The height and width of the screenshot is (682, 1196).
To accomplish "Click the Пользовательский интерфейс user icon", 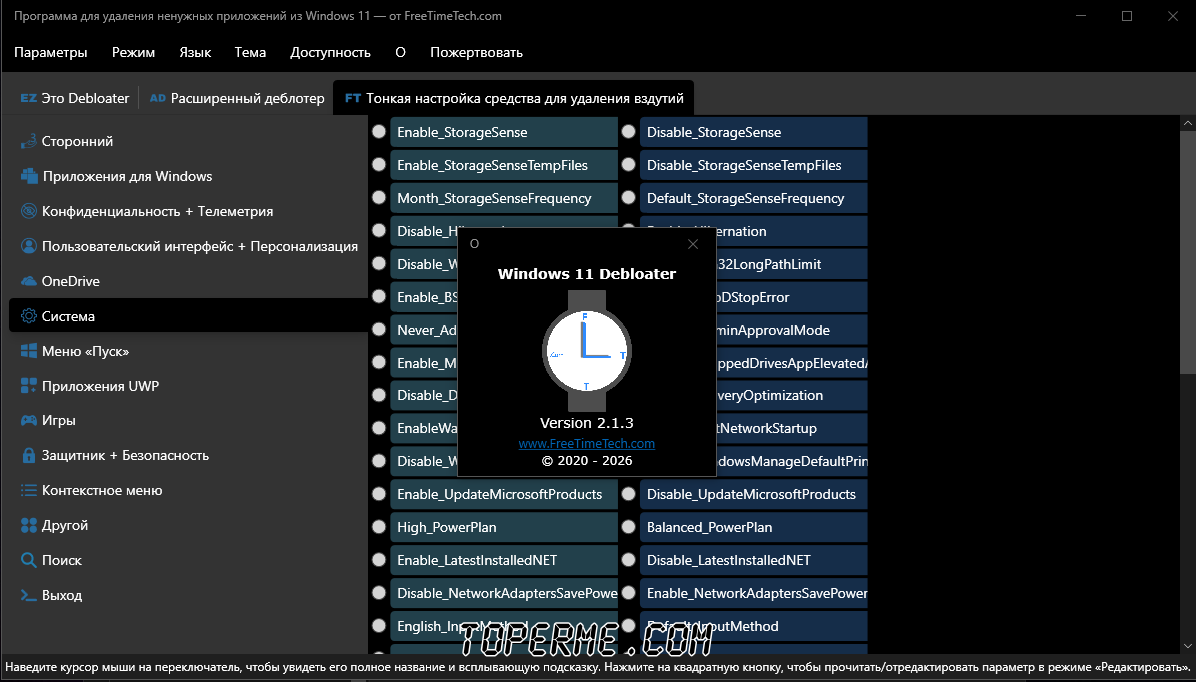I will 28,246.
